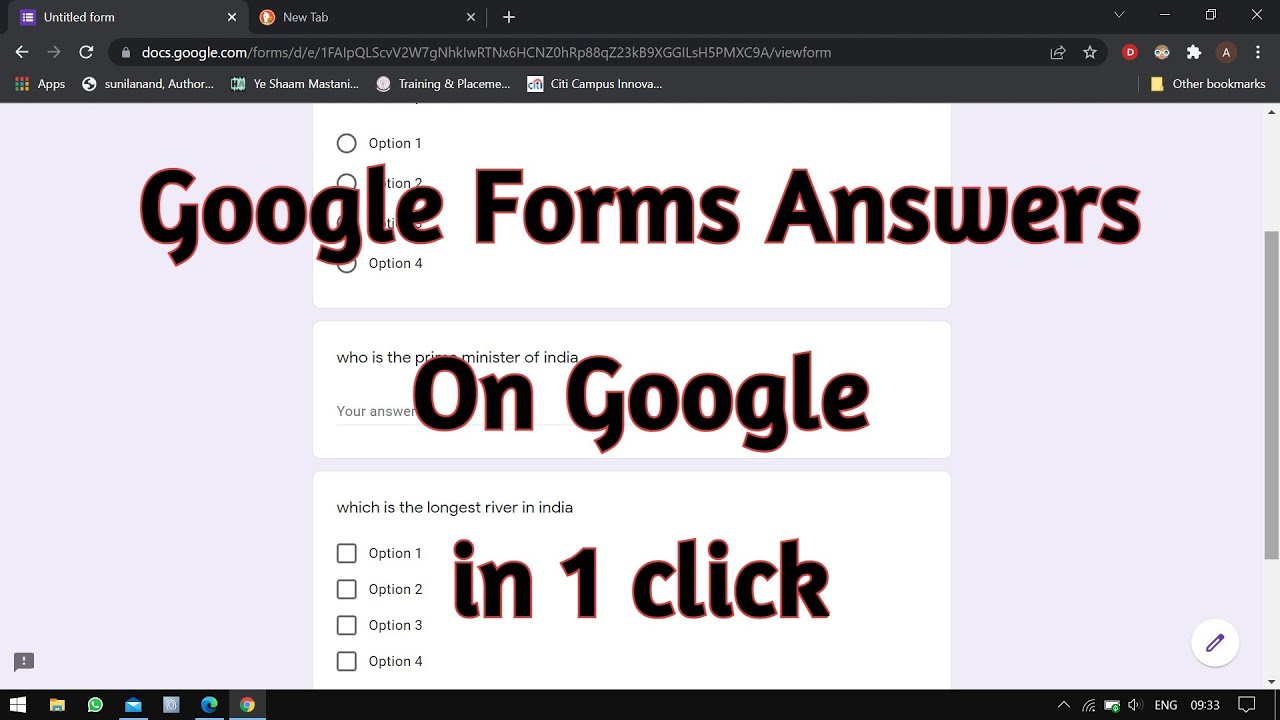The width and height of the screenshot is (1280, 720).
Task: Close the Untitled form tab
Action: [x=232, y=17]
